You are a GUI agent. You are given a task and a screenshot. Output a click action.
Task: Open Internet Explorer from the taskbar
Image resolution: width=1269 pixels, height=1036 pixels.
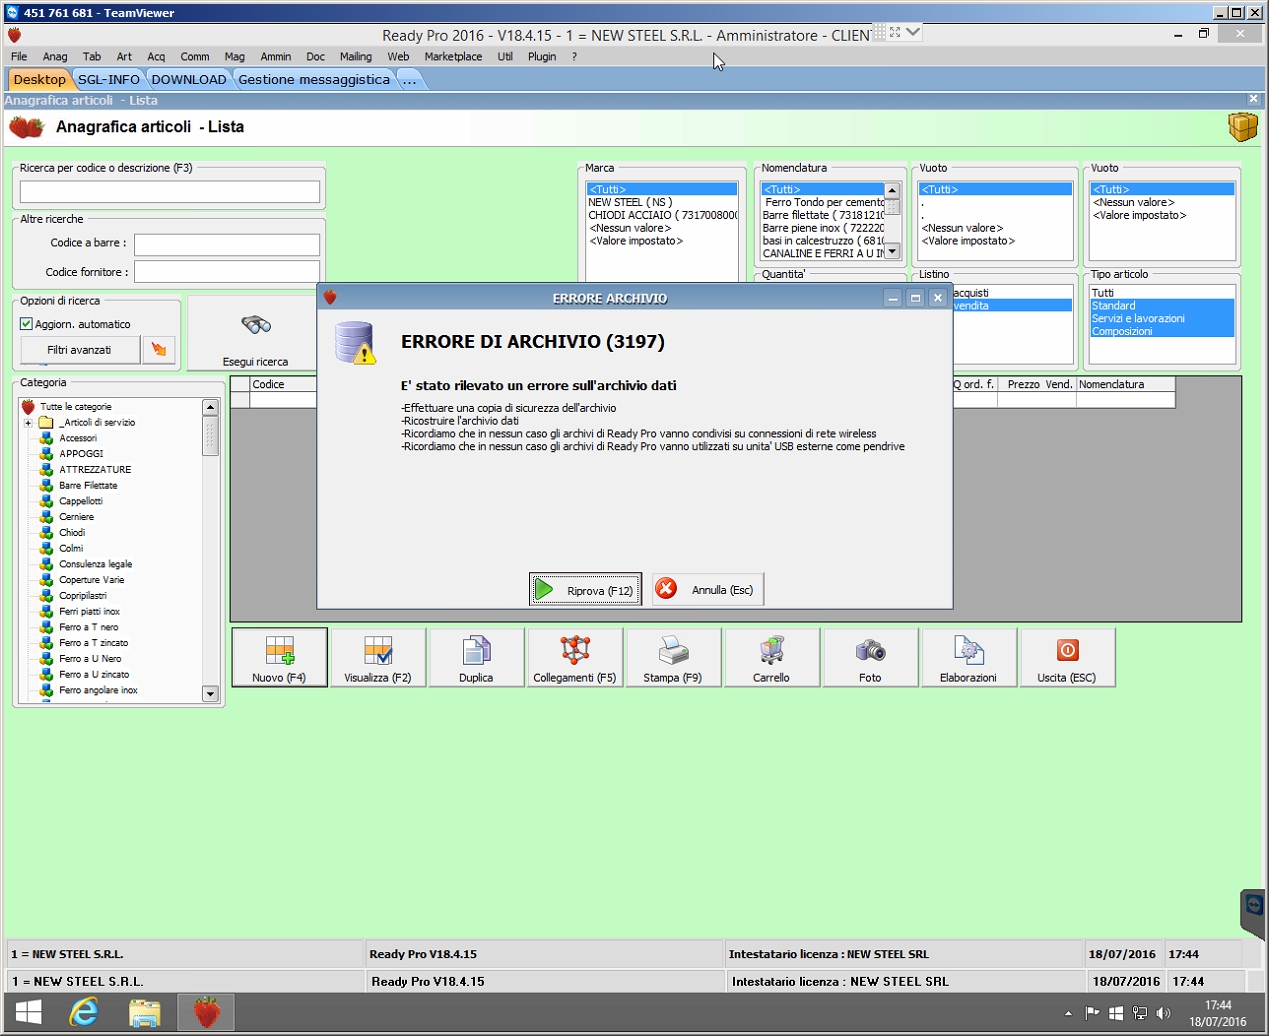point(84,1012)
